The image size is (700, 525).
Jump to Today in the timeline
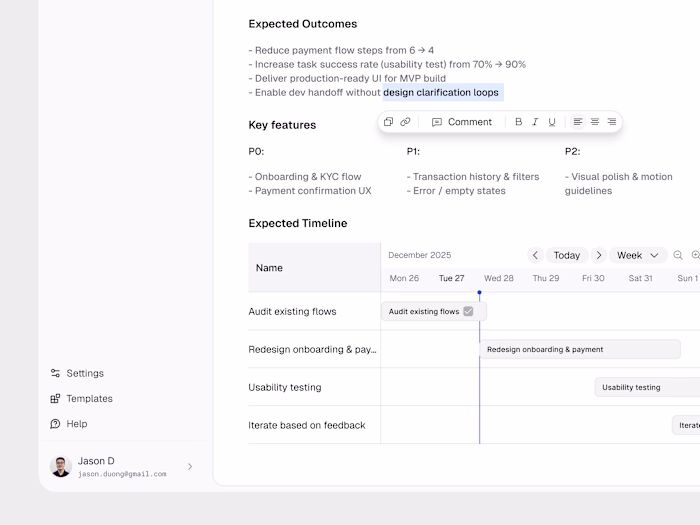tap(567, 255)
